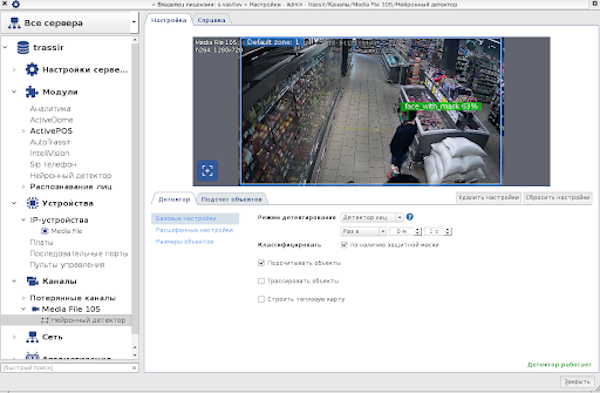600x393 pixels.
Task: Select Нейронный детектор under Модули
Action: pos(71,176)
